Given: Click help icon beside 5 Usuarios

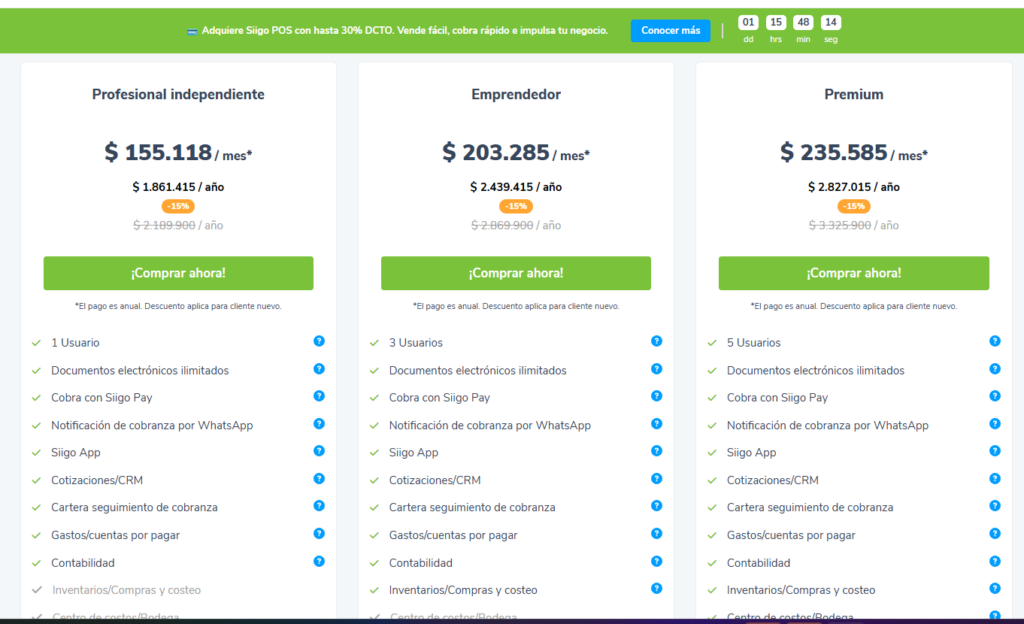Looking at the screenshot, I should tap(995, 341).
